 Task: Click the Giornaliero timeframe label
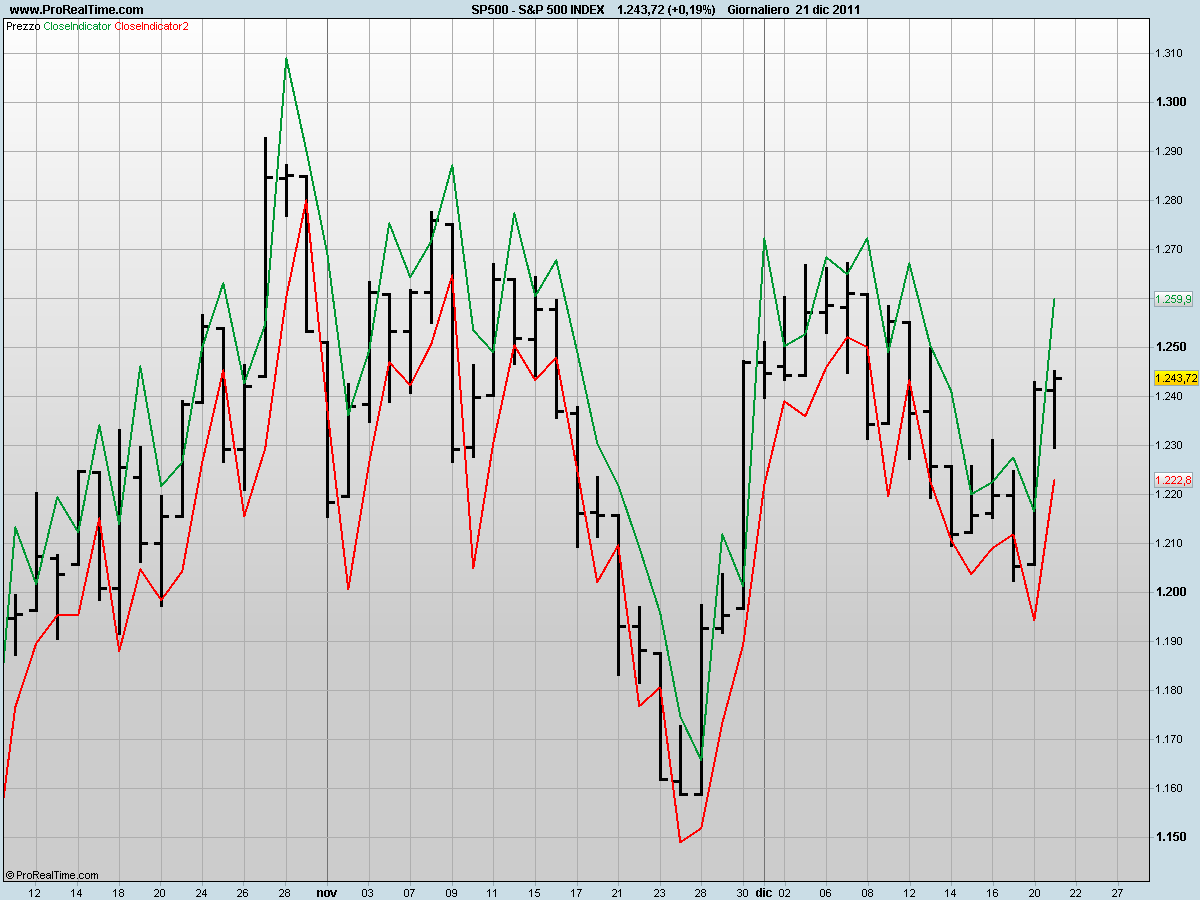point(759,9)
